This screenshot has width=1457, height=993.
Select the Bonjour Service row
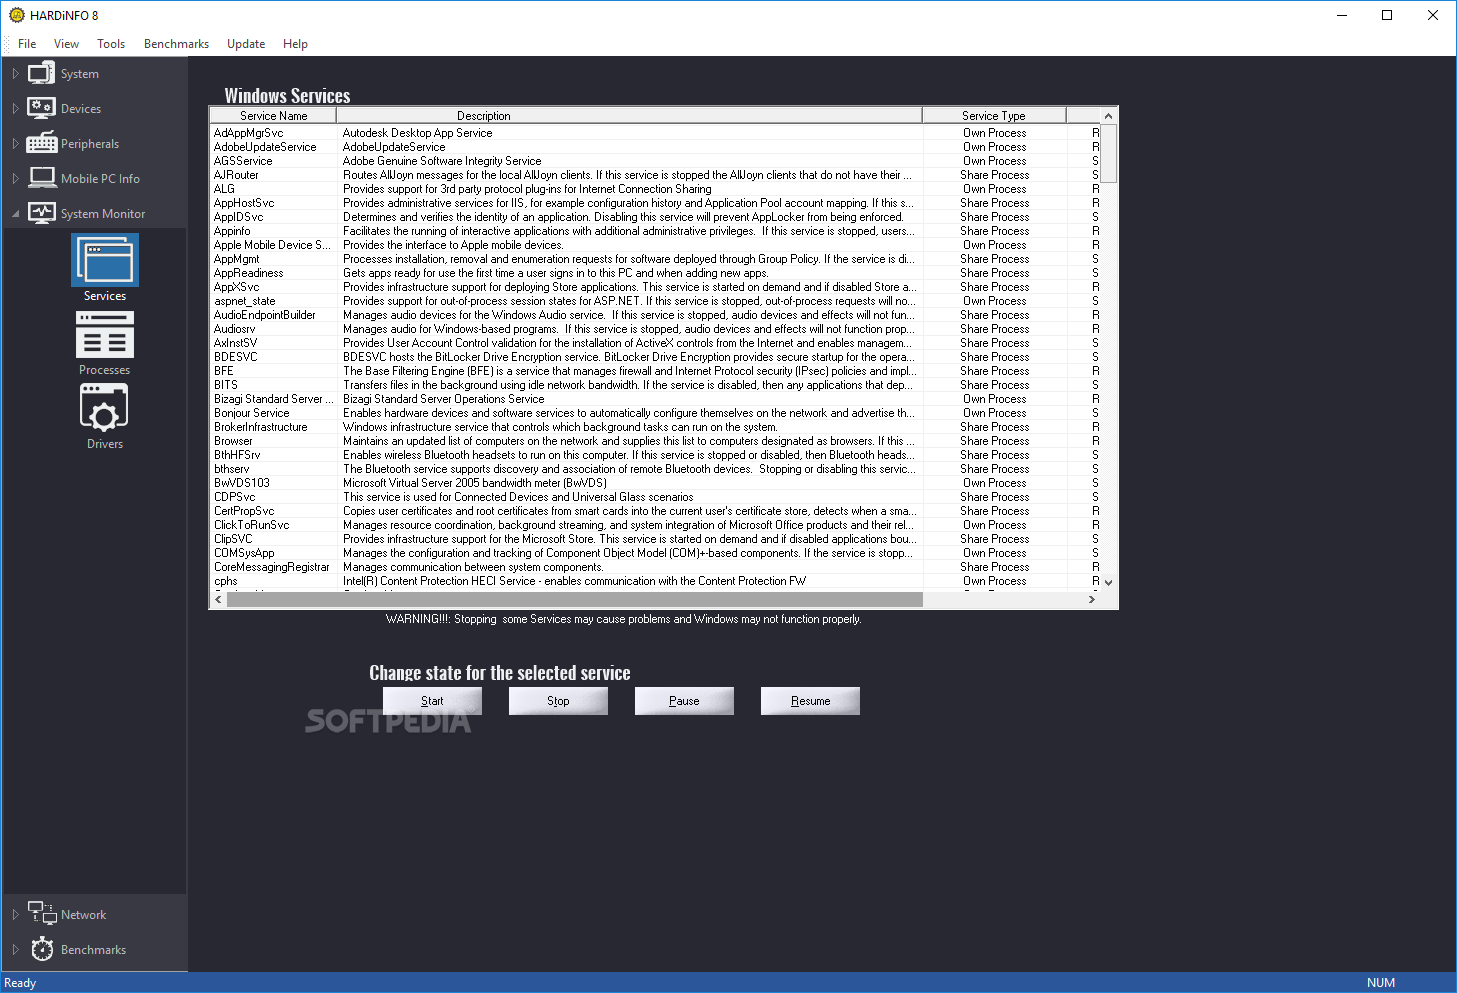coord(654,413)
